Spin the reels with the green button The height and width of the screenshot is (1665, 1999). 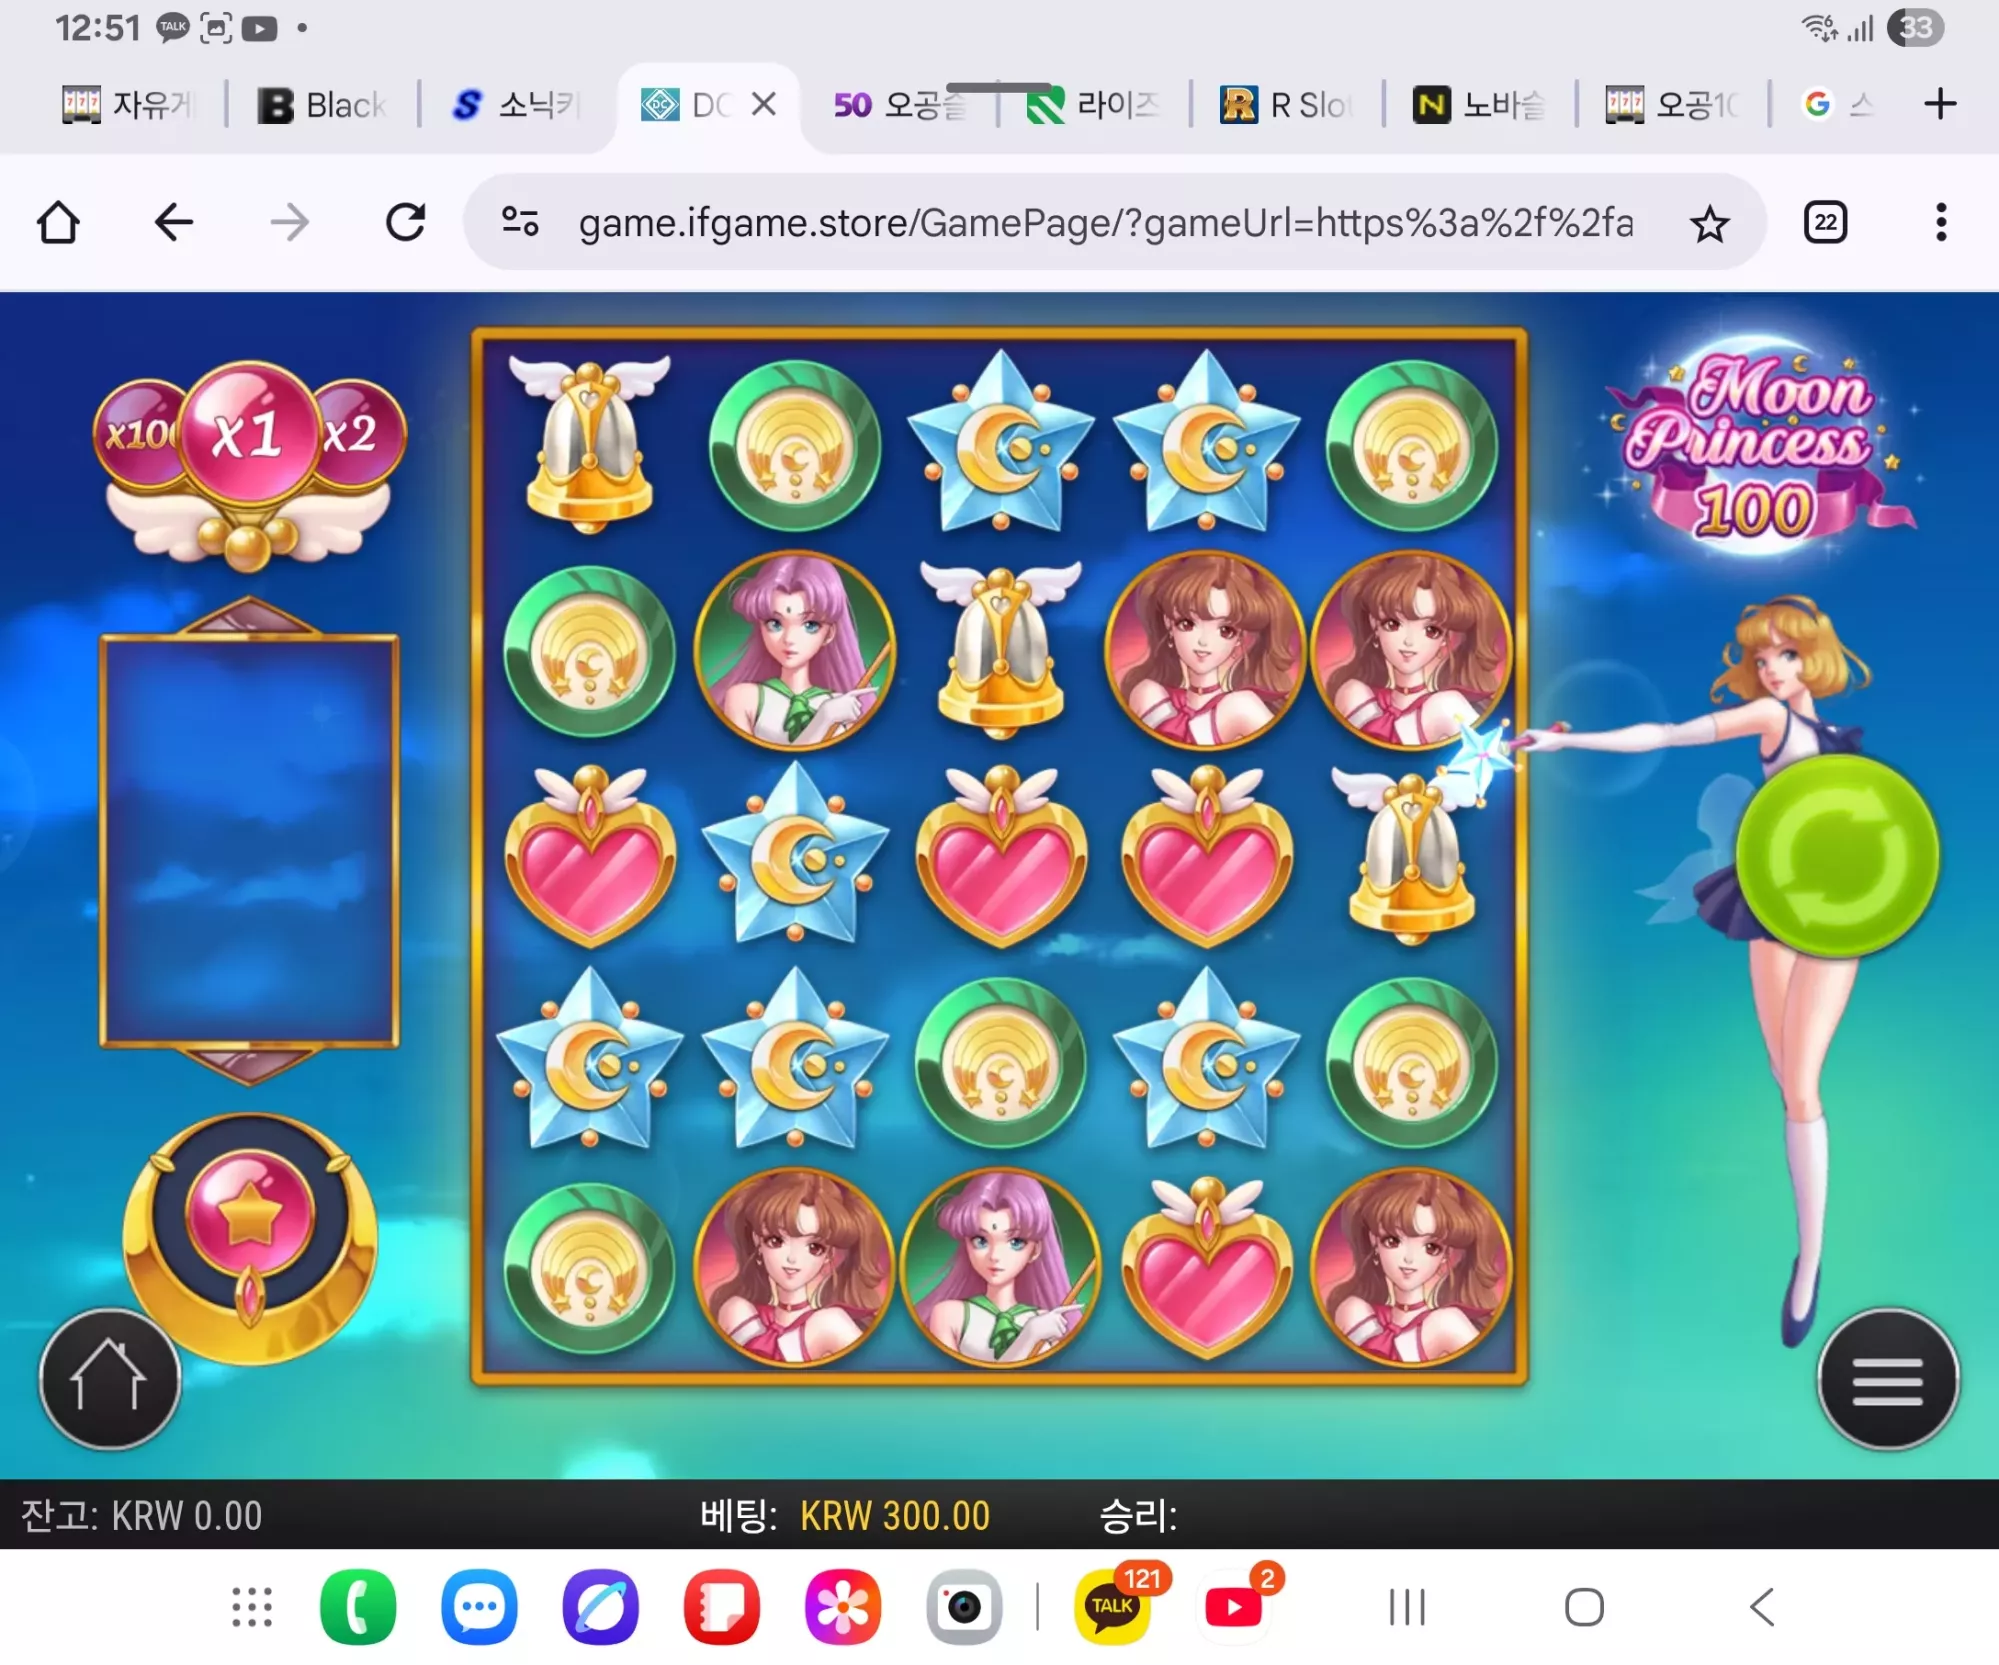pyautogui.click(x=1838, y=856)
